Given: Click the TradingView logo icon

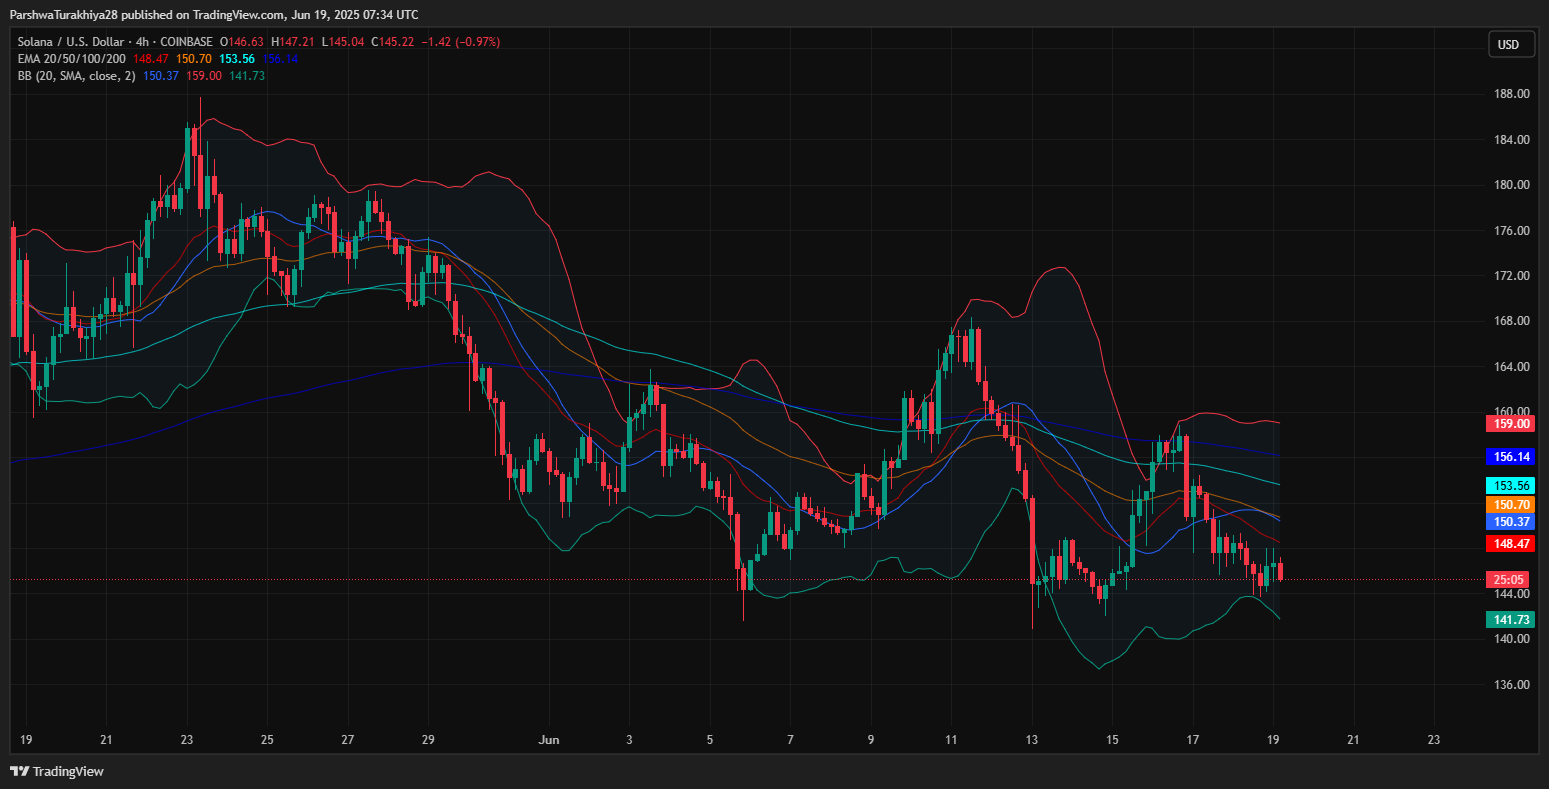Looking at the screenshot, I should (19, 771).
